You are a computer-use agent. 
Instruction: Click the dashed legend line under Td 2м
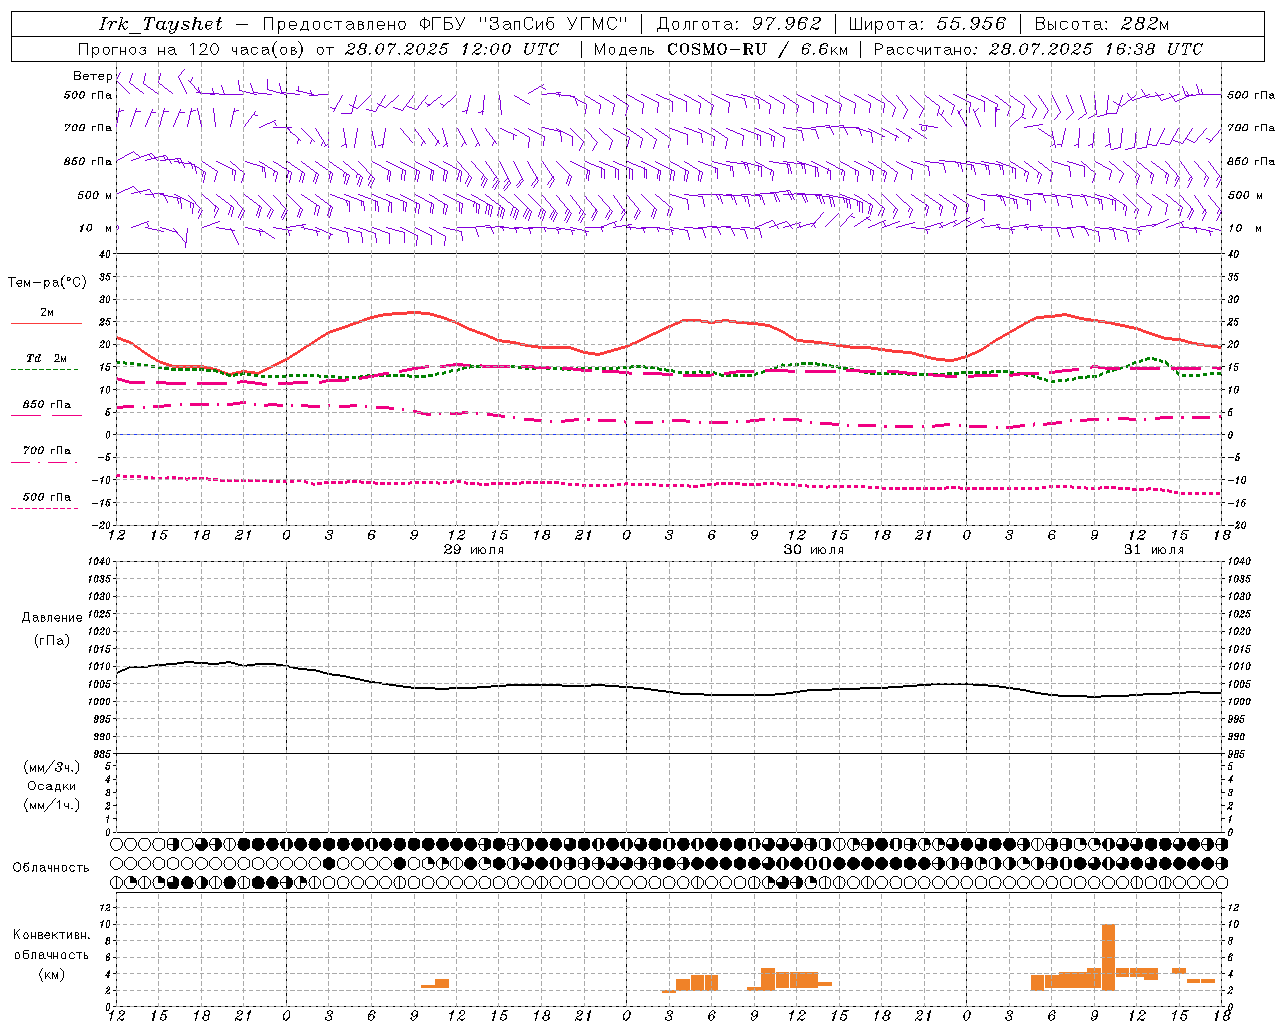pos(44,370)
